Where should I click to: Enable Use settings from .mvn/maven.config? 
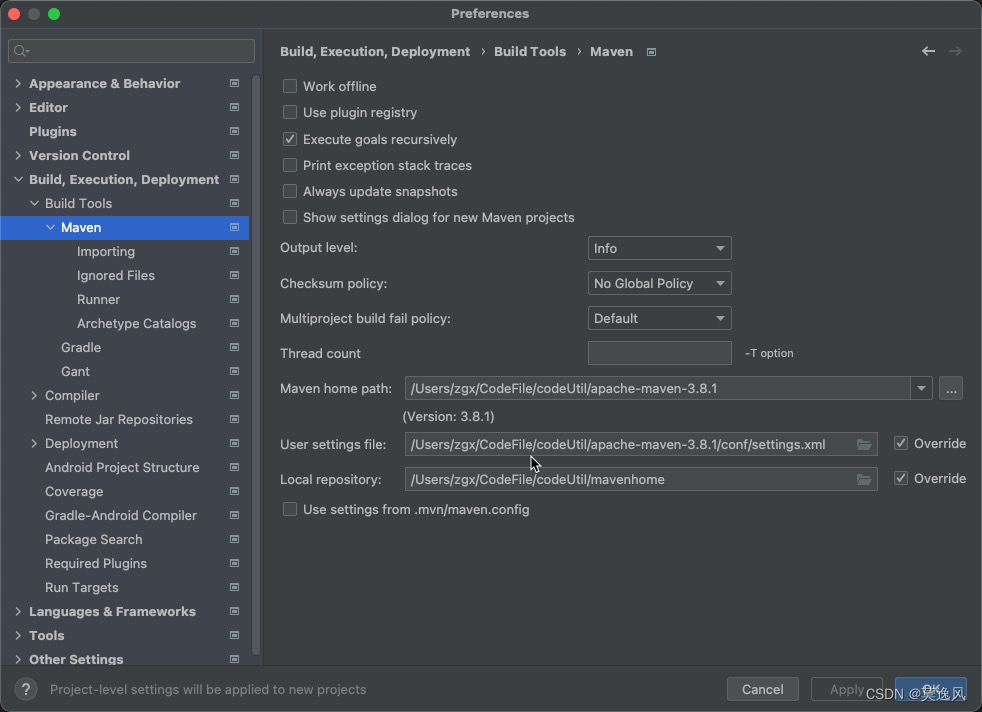[x=289, y=509]
